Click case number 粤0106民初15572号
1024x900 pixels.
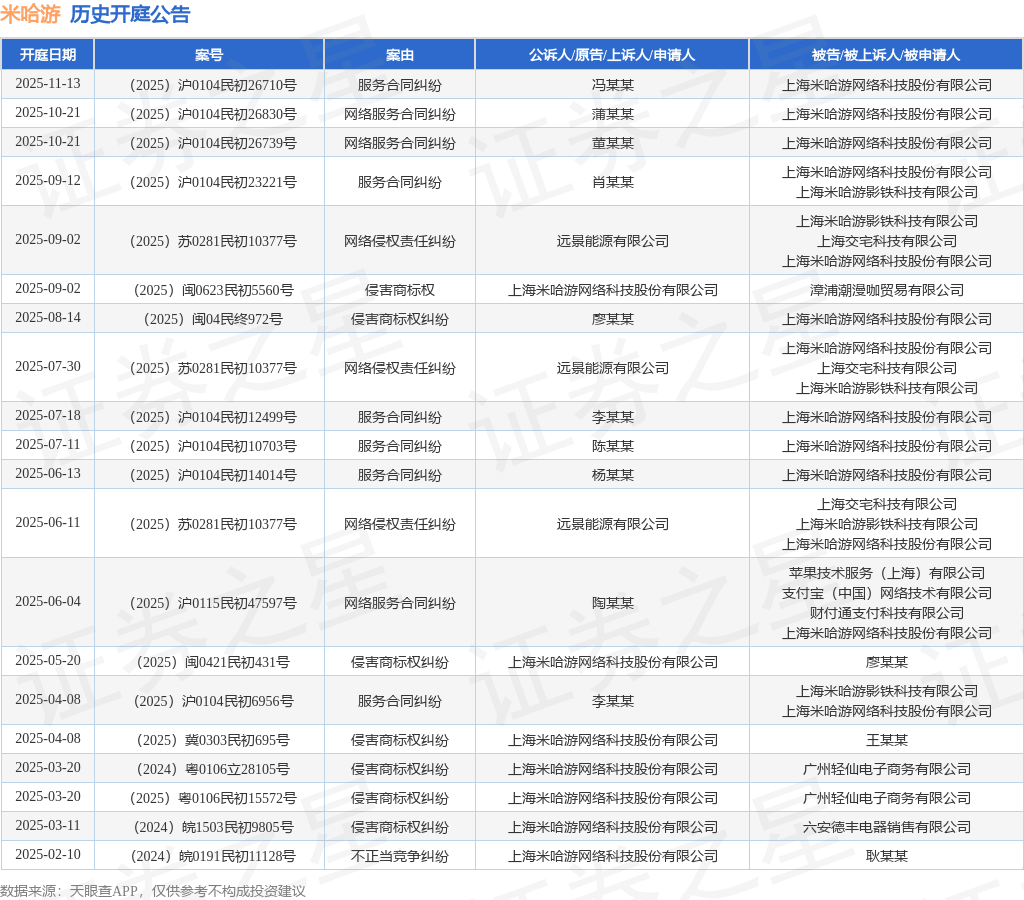[213, 798]
